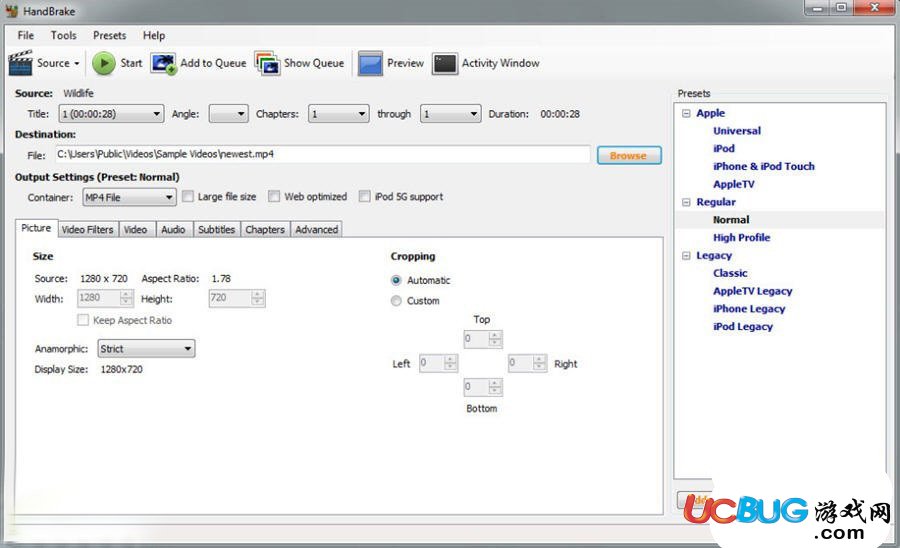Switch to the Video tab
The image size is (900, 548).
click(x=135, y=230)
